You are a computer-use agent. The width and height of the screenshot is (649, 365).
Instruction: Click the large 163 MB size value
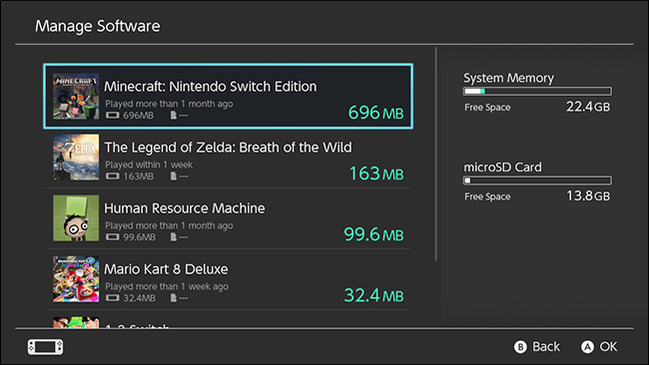pos(377,173)
